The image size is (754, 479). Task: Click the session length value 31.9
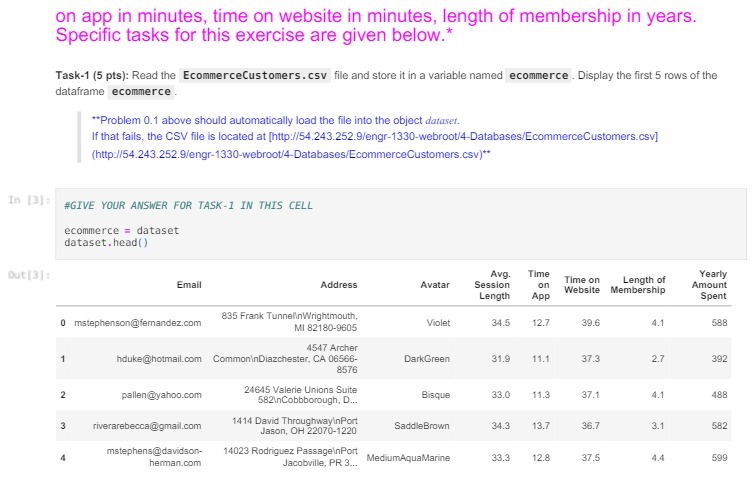501,359
